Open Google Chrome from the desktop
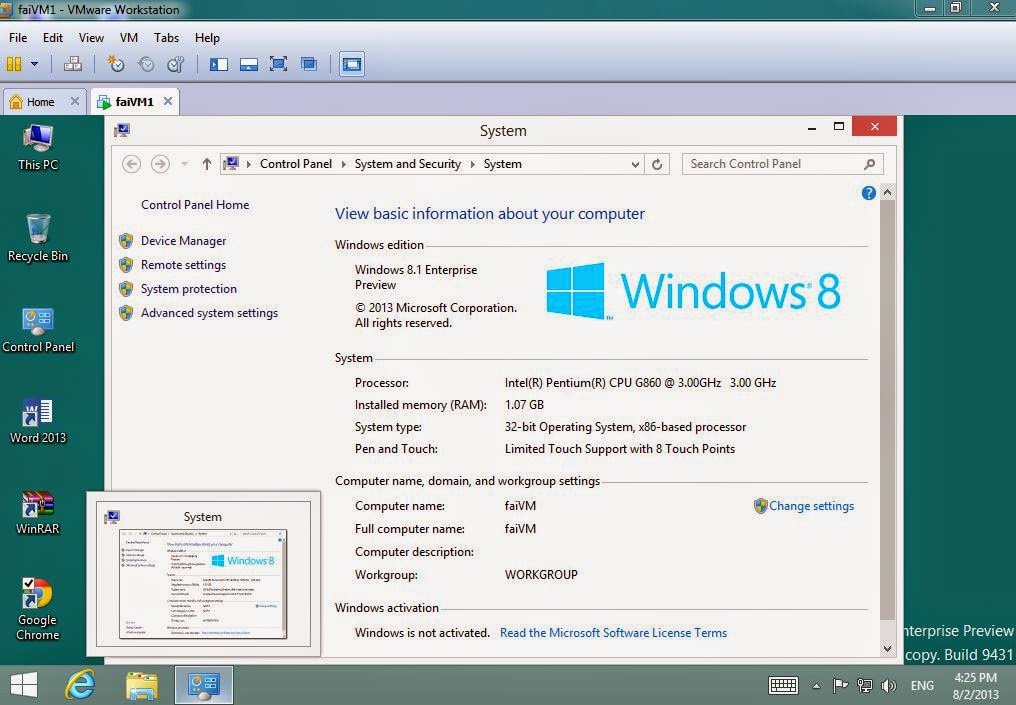Viewport: 1016px width, 705px height. pos(38,600)
